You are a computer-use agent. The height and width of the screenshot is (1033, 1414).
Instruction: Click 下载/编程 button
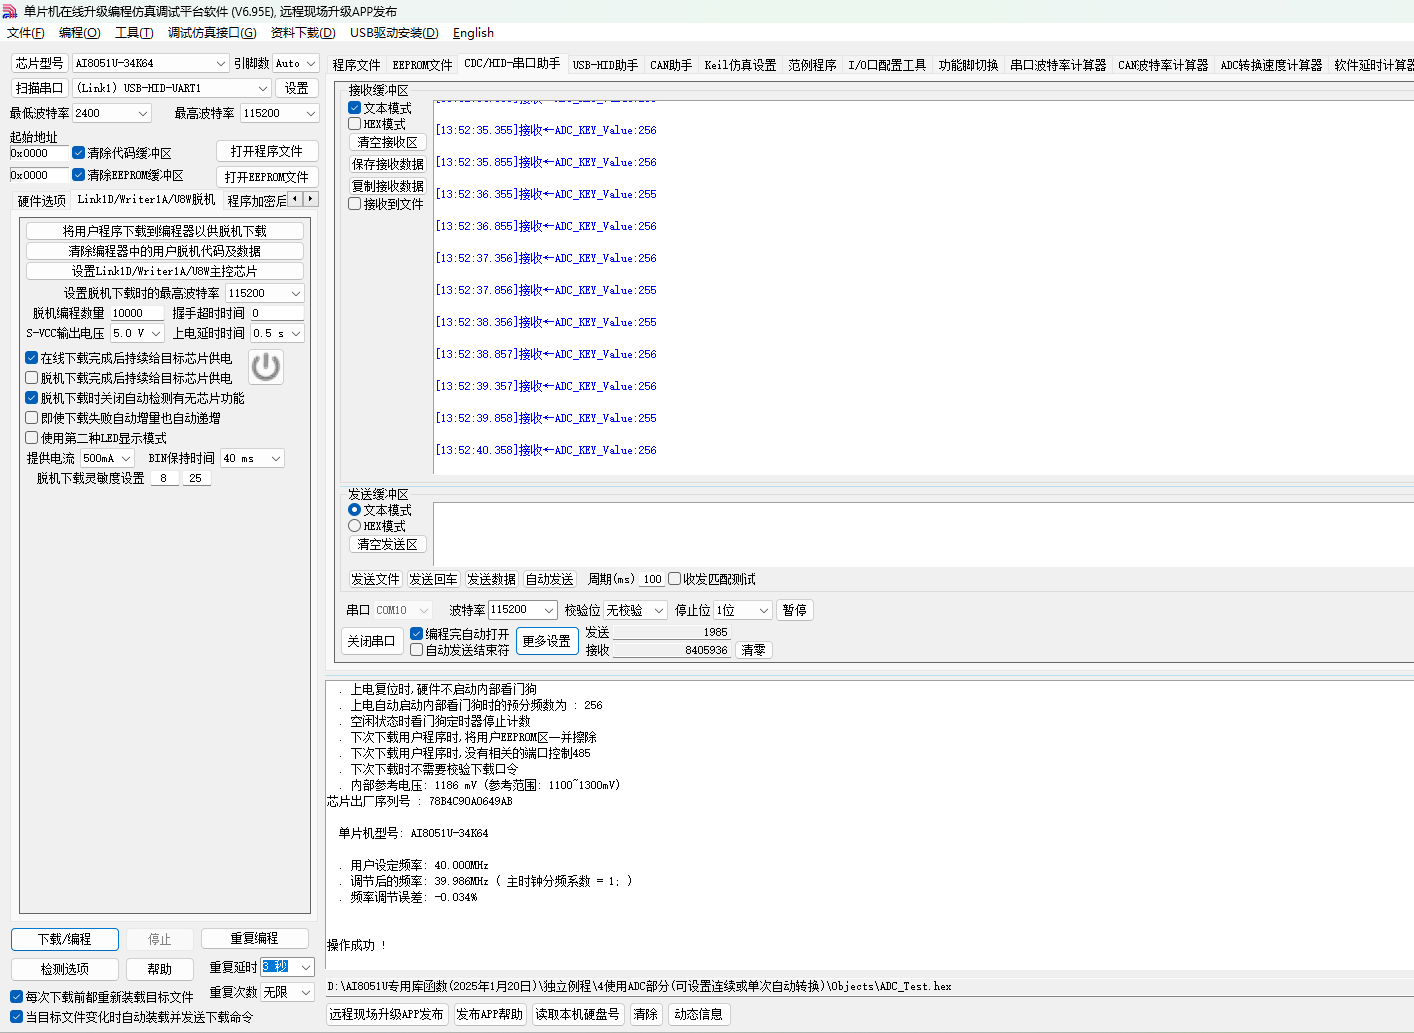point(65,940)
